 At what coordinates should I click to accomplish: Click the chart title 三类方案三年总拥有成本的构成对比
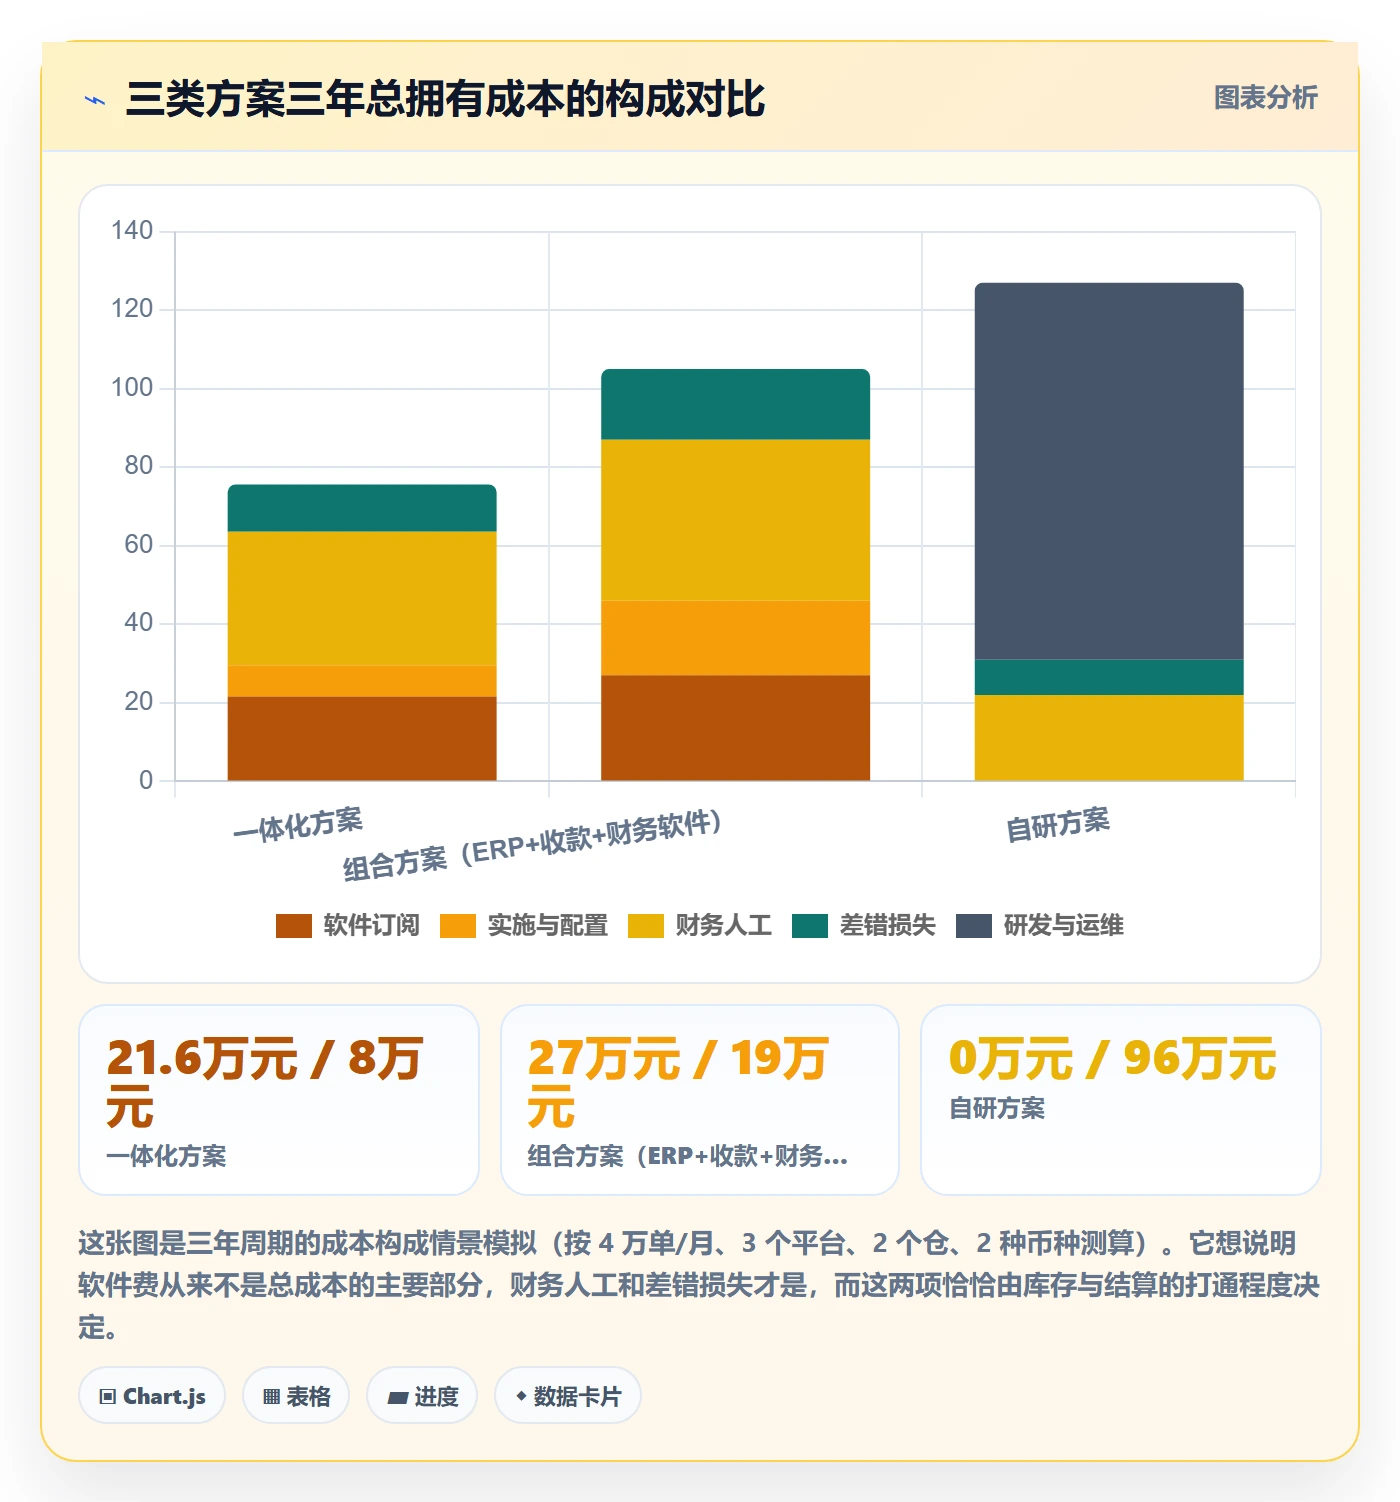pos(445,99)
